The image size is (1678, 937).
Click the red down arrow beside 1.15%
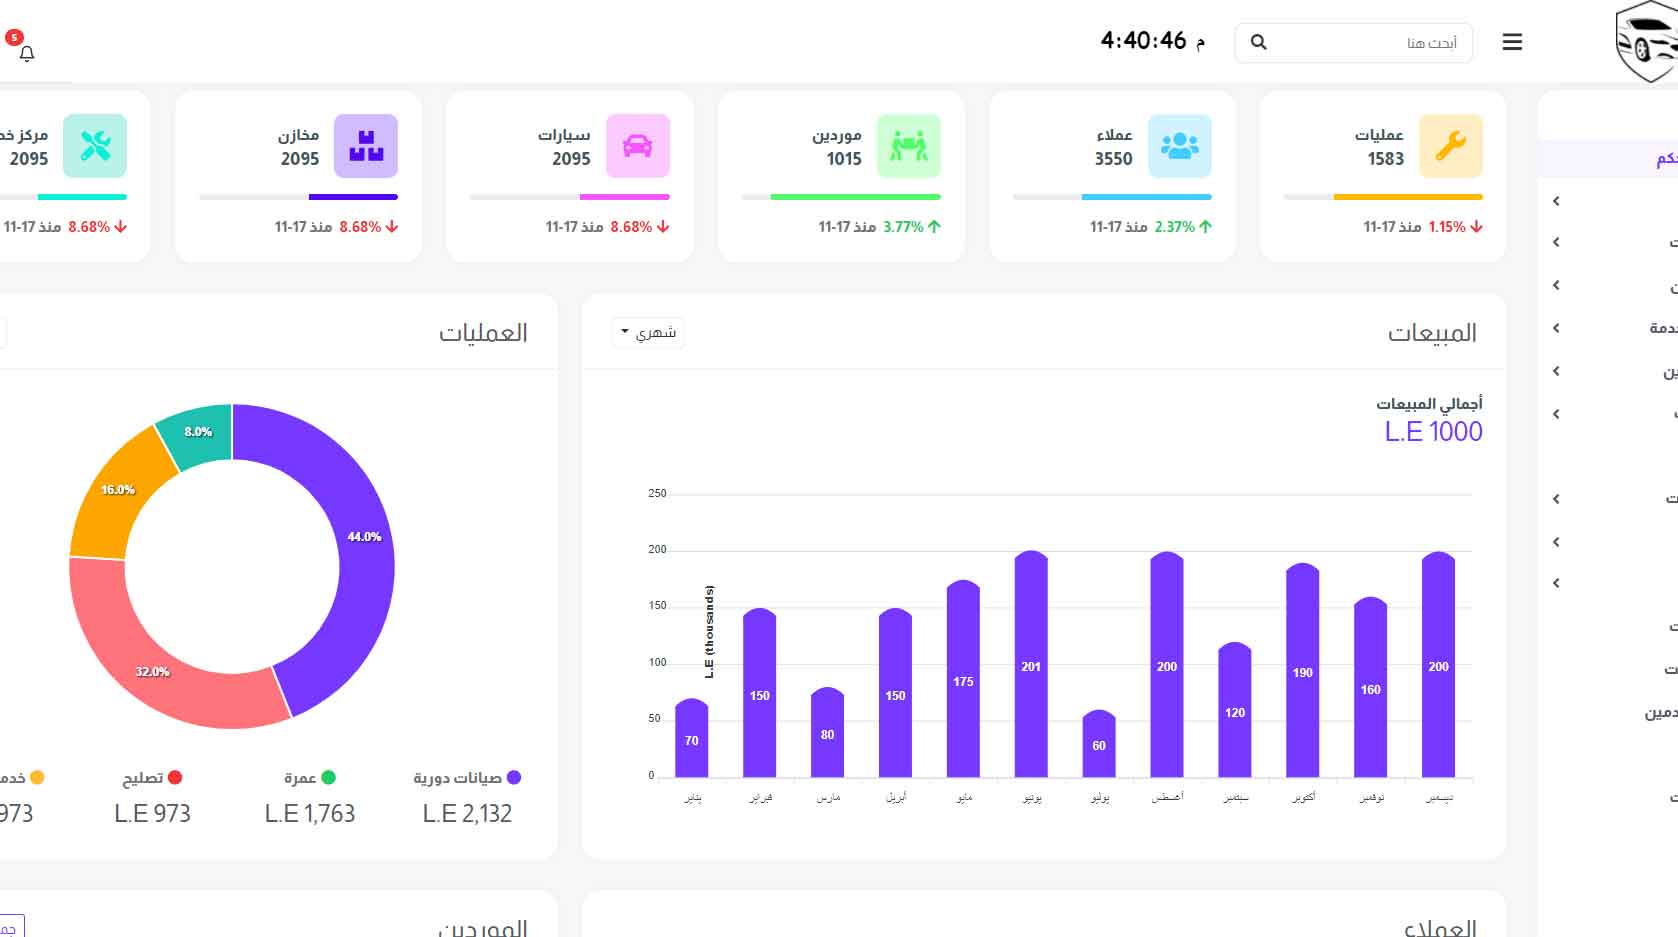[1477, 227]
